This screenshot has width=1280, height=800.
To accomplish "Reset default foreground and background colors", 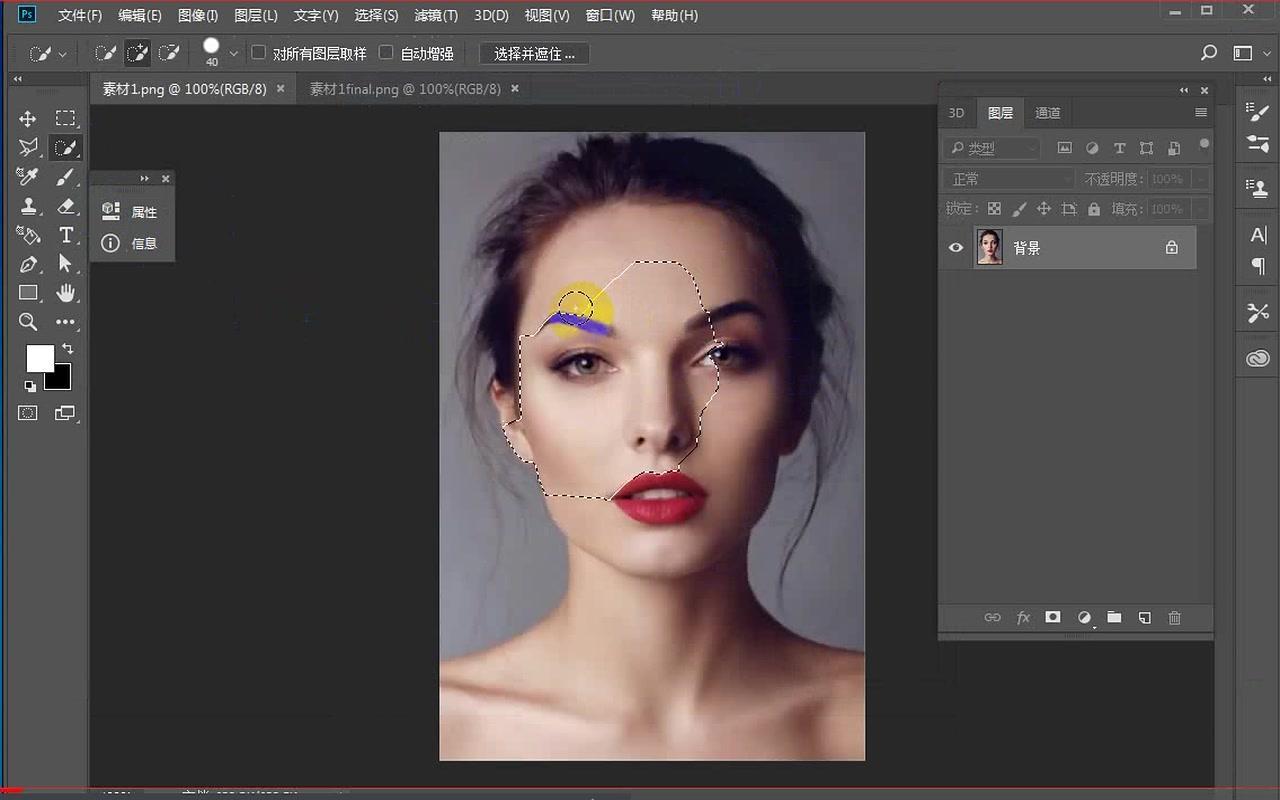I will (29, 386).
